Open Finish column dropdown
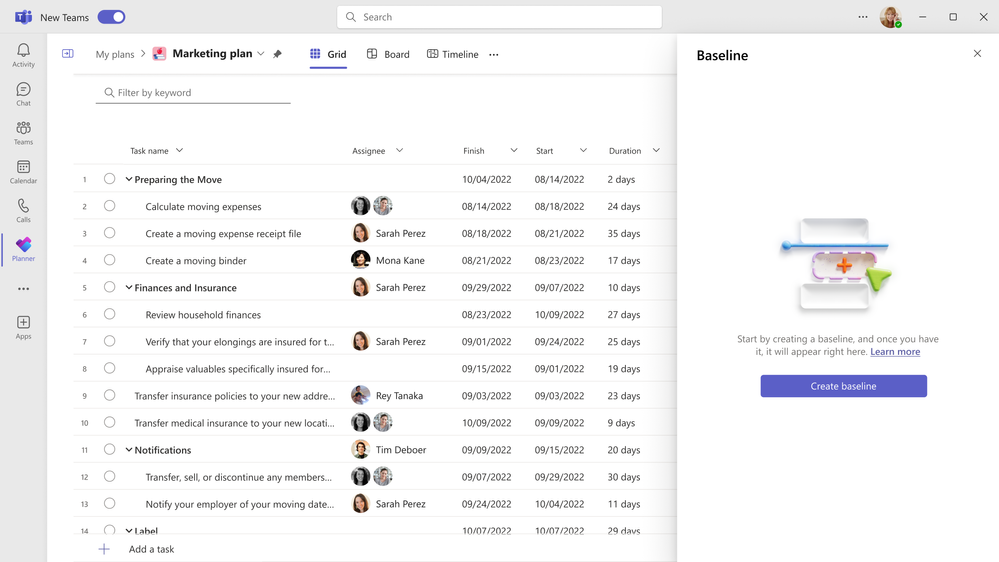The height and width of the screenshot is (562, 999). (x=514, y=150)
